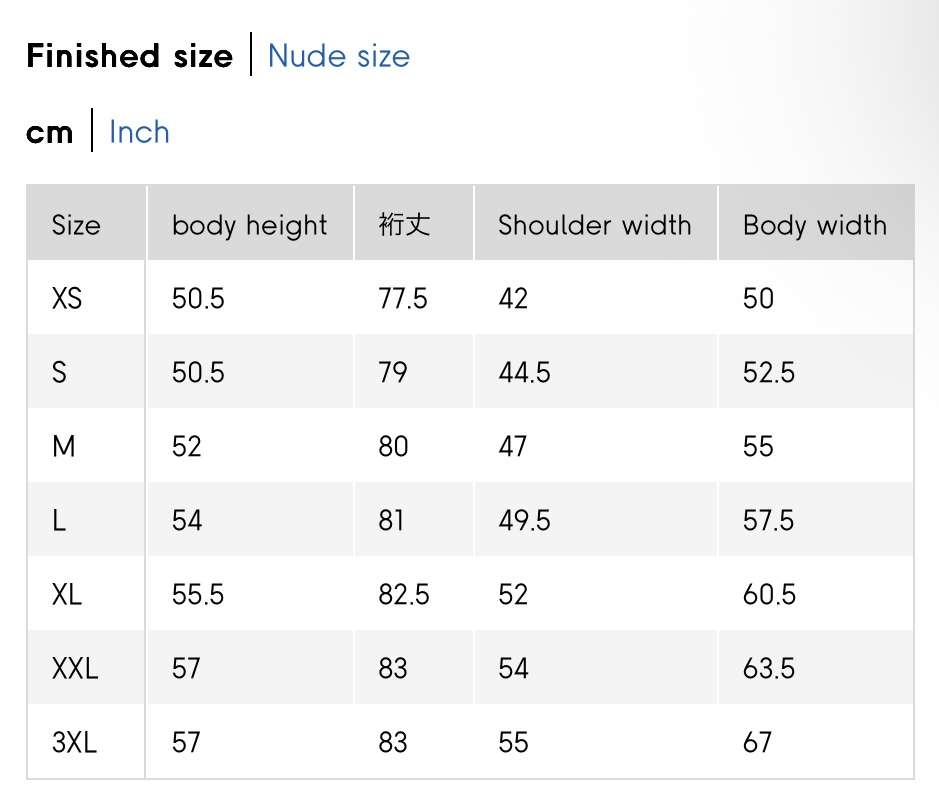
Task: Select the L size row label
Action: pos(60,520)
